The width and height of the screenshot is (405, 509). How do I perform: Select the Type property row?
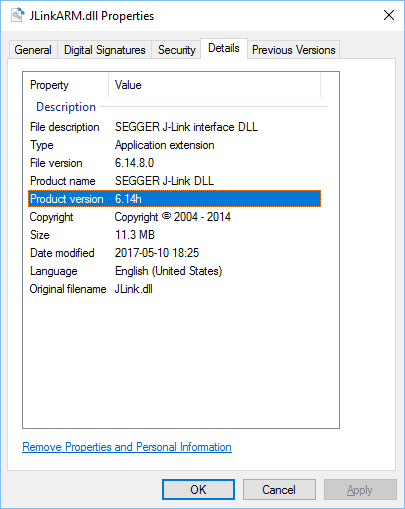tap(174, 145)
